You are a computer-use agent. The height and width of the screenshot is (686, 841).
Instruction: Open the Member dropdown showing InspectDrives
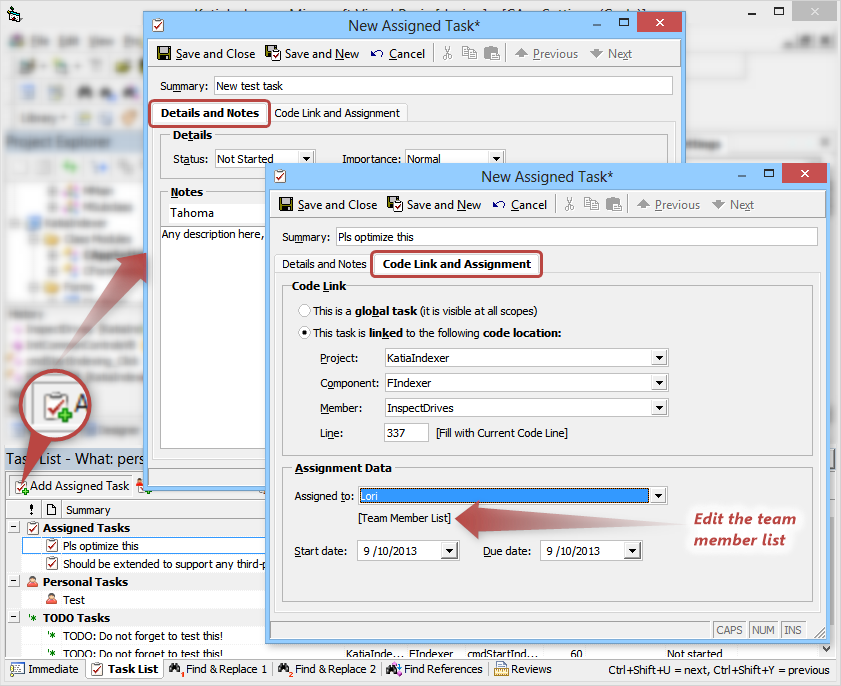tap(659, 408)
